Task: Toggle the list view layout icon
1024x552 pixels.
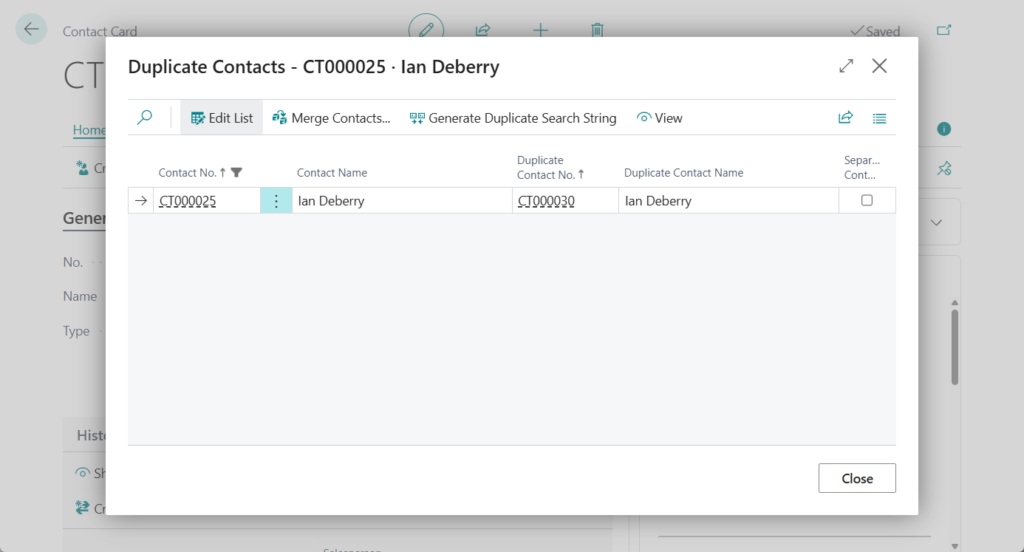Action: 879,118
